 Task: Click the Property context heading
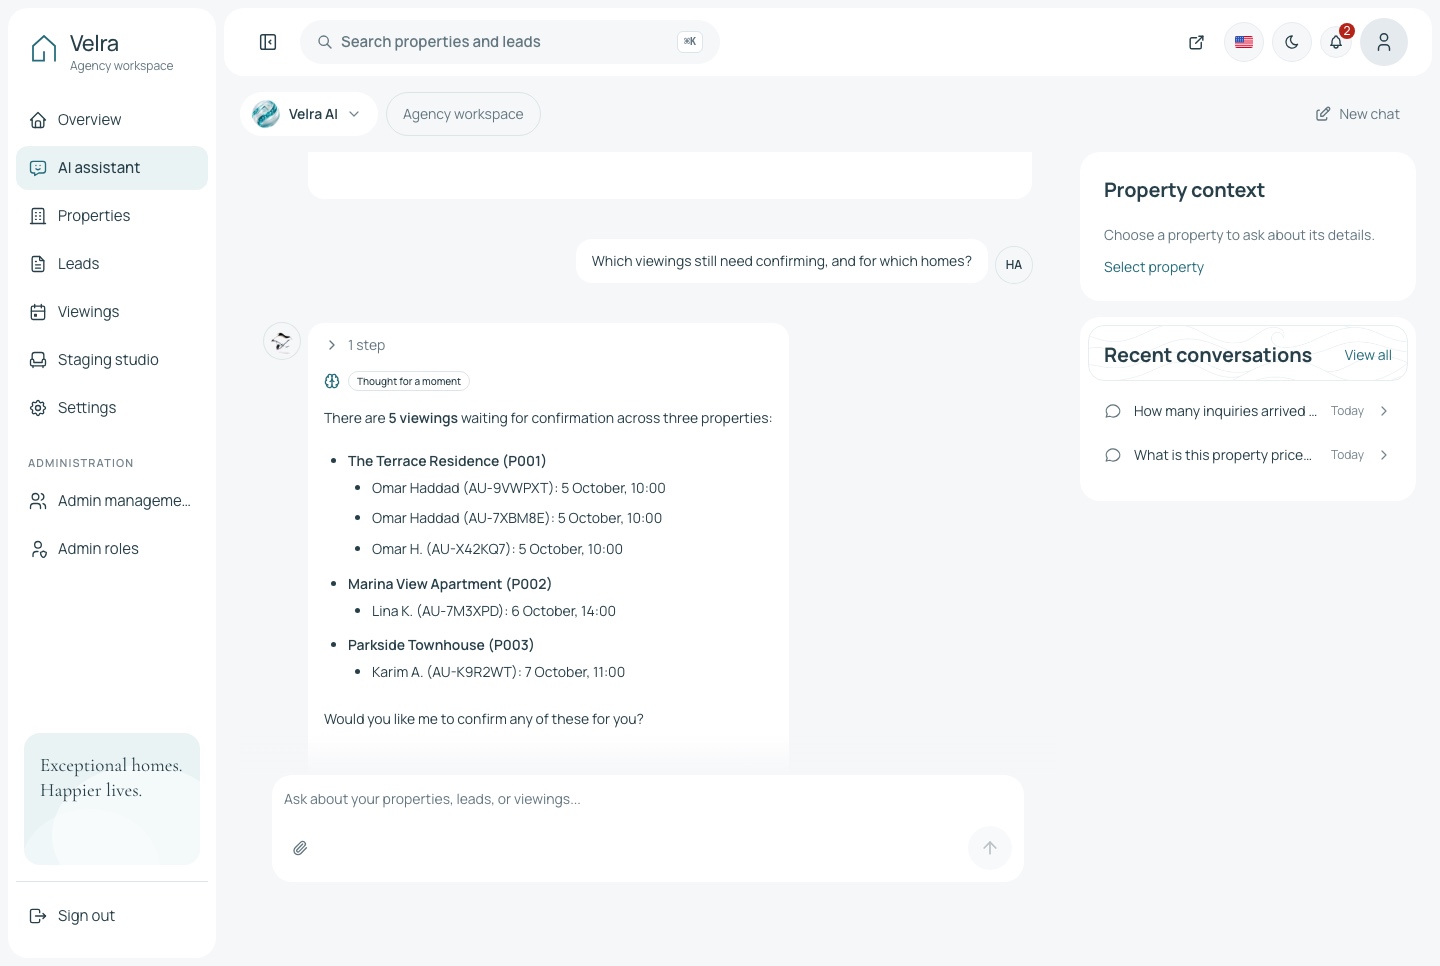[x=1184, y=190]
